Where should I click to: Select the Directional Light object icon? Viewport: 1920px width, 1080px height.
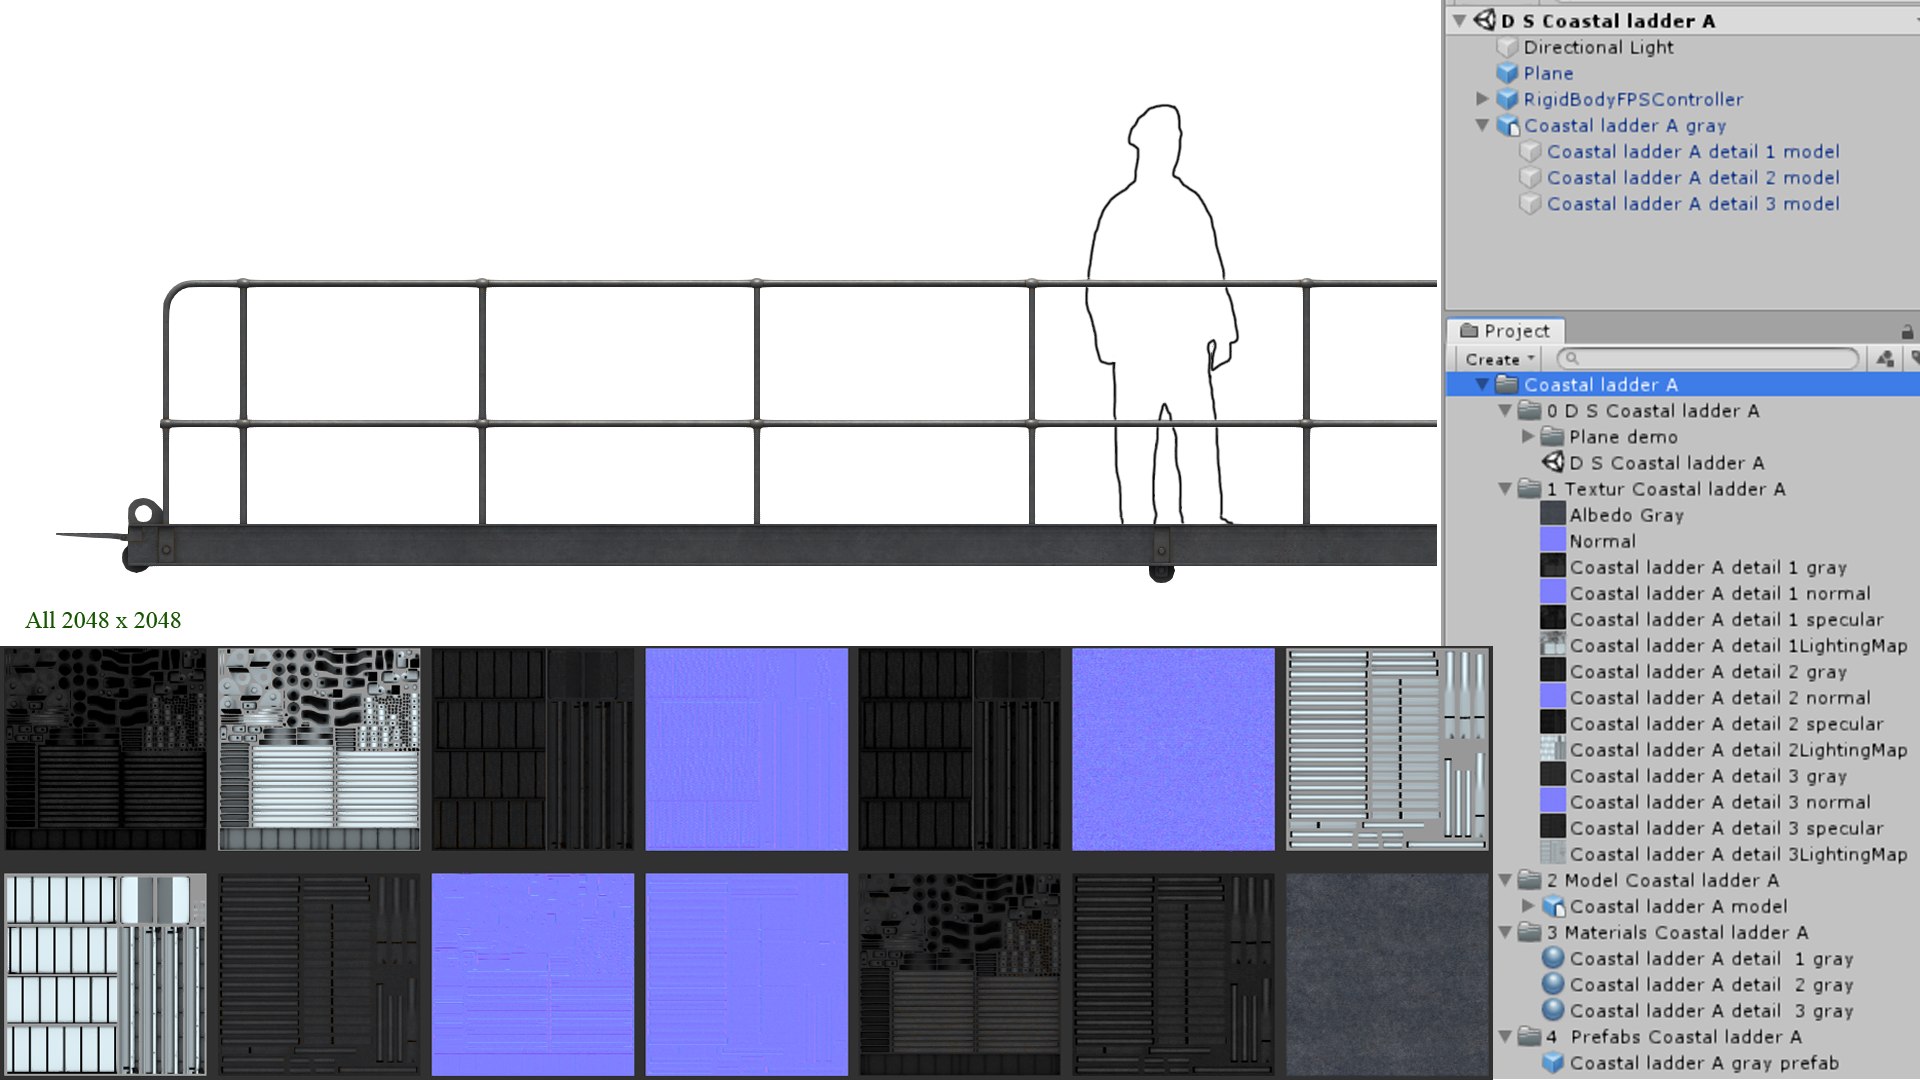click(1507, 47)
